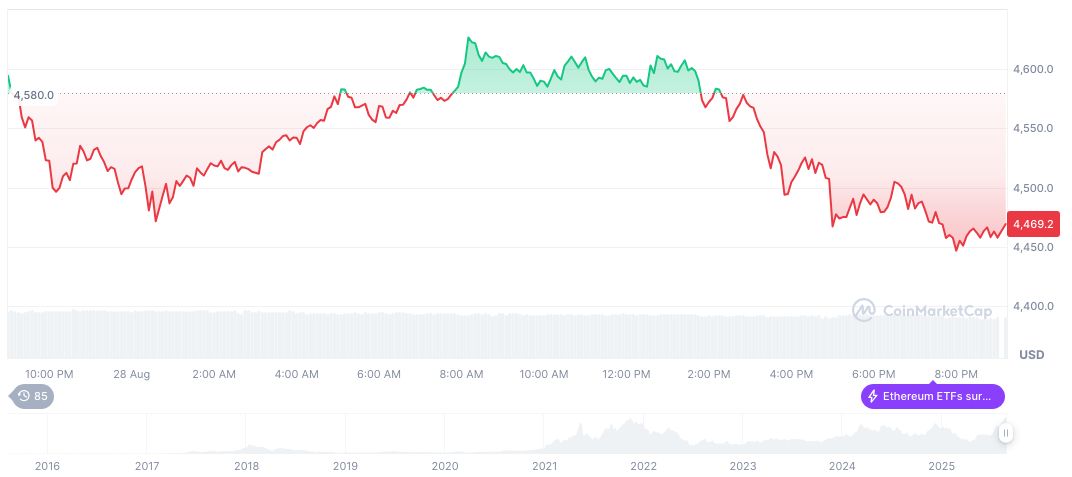Select 2021 on the range navigator
This screenshot has width=1072, height=477.
[544, 465]
